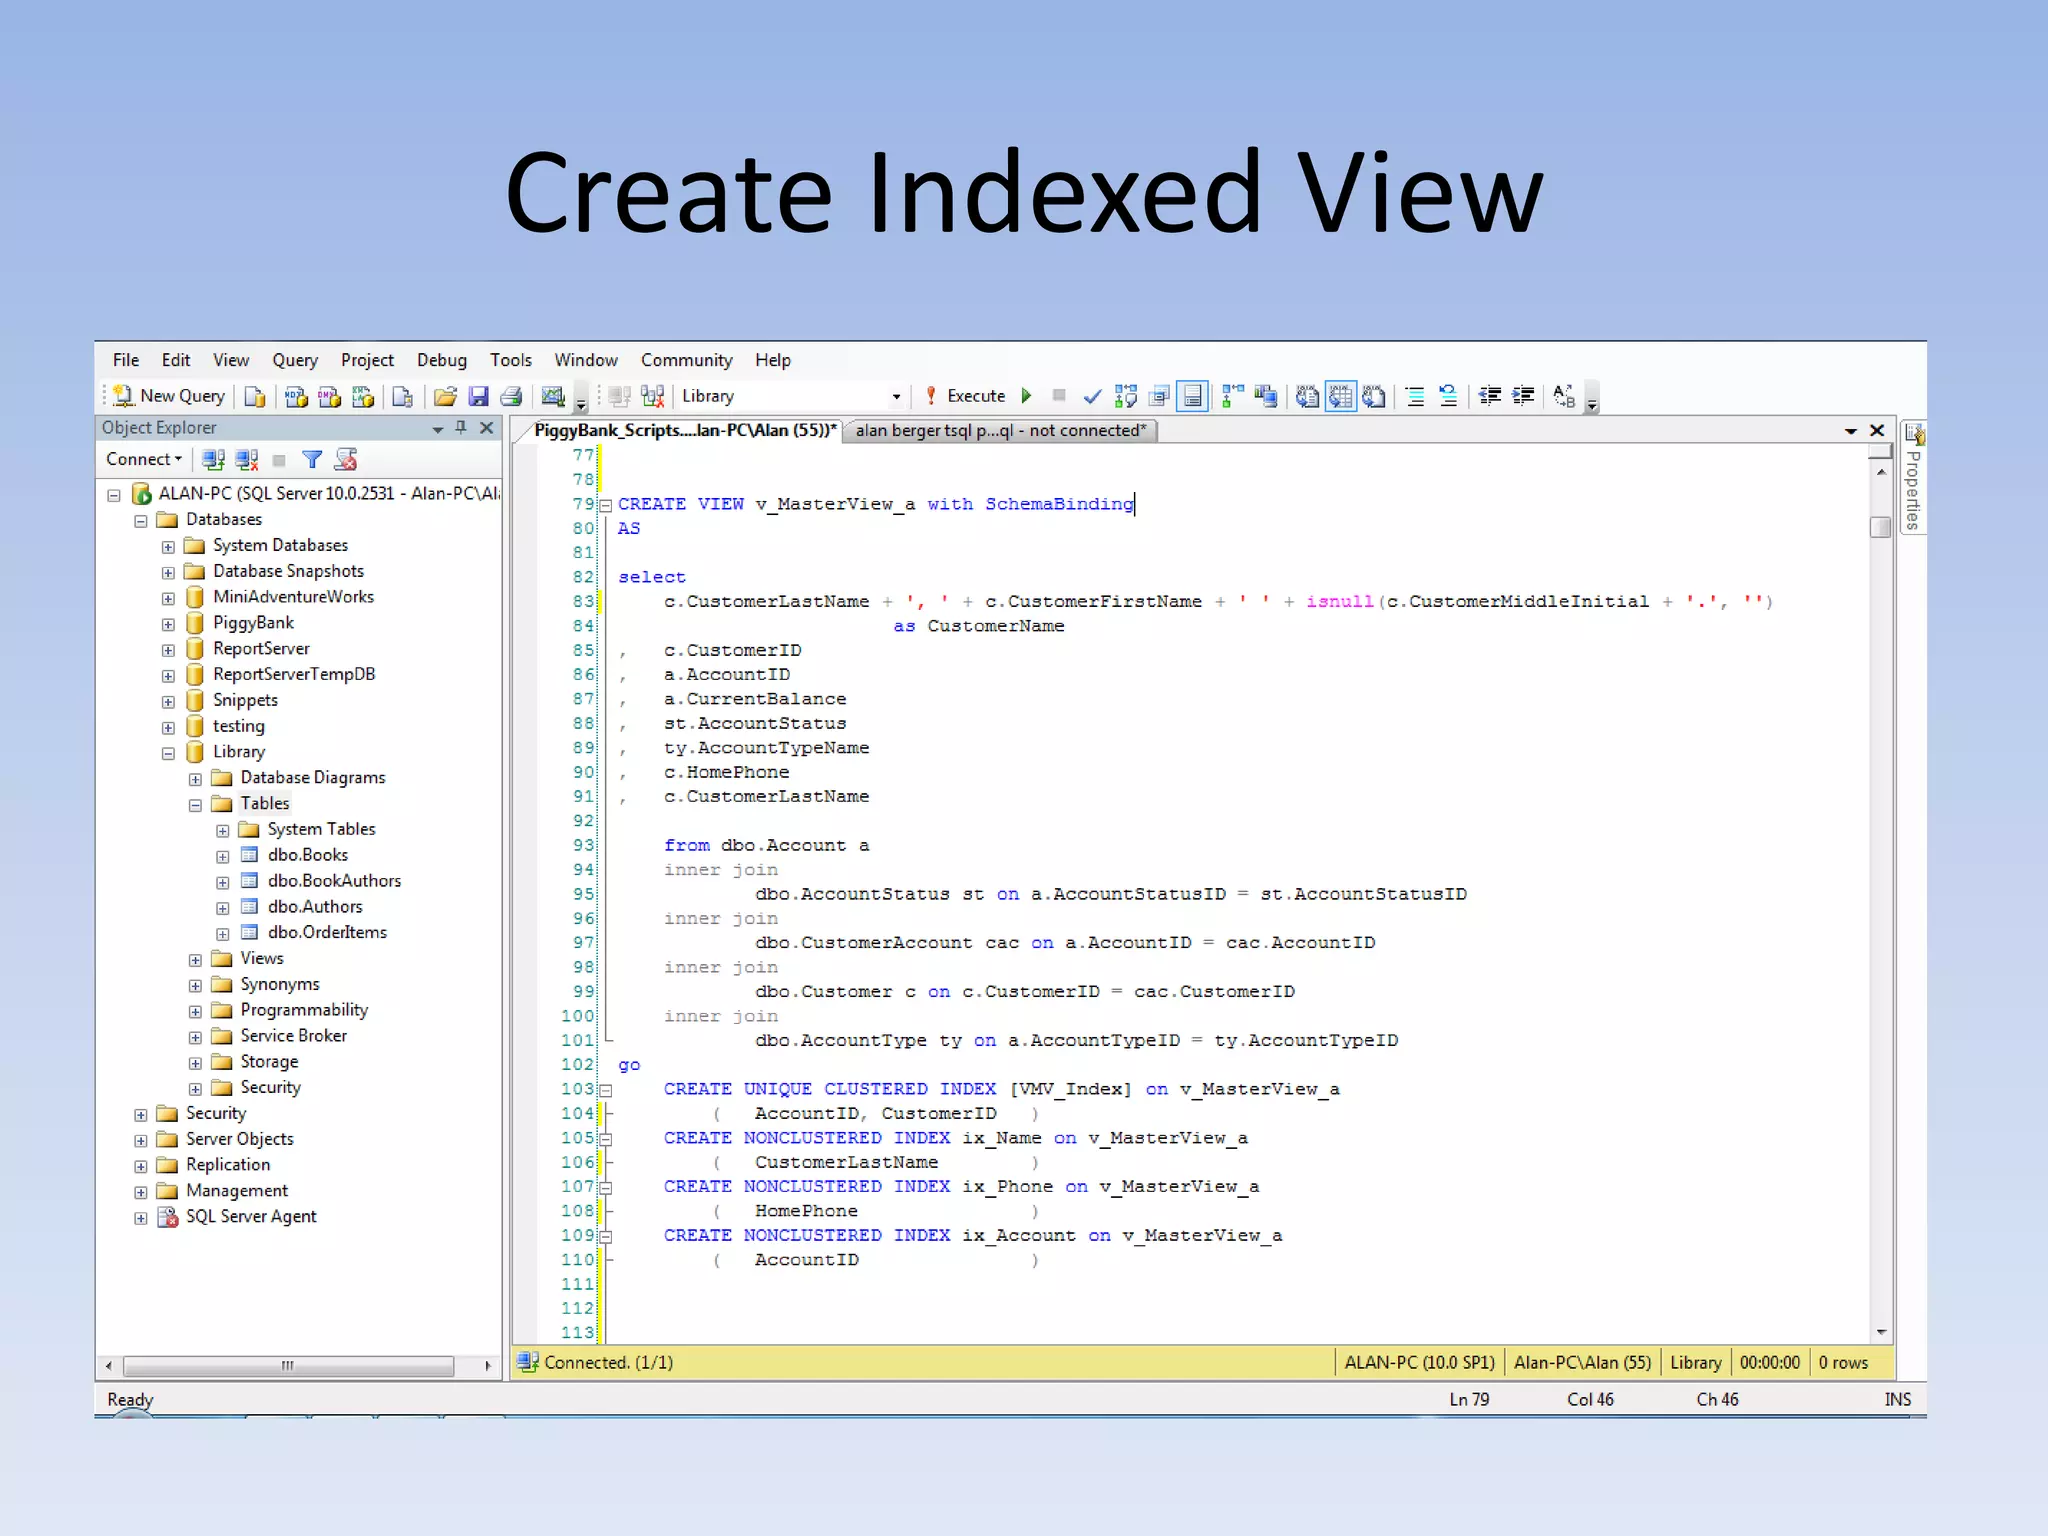Image resolution: width=2048 pixels, height=1536 pixels.
Task: Click the Parse checkmark icon
Action: coord(1092,397)
